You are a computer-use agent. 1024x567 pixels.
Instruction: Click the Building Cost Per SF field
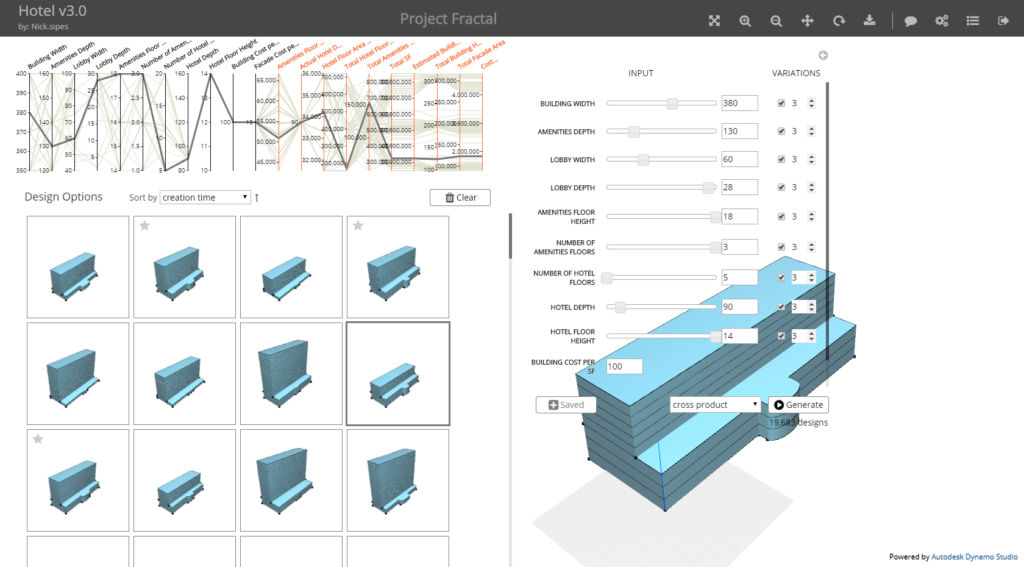click(624, 366)
